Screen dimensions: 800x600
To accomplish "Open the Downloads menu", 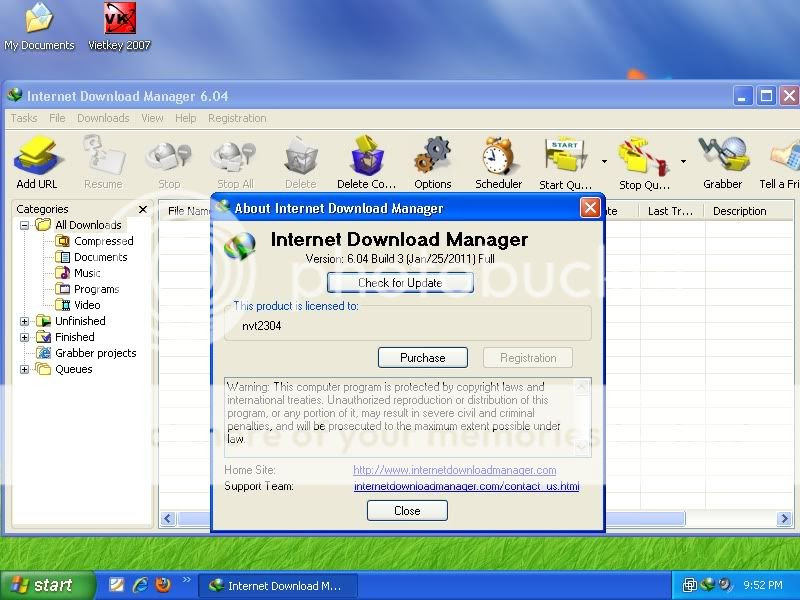I will tap(103, 118).
